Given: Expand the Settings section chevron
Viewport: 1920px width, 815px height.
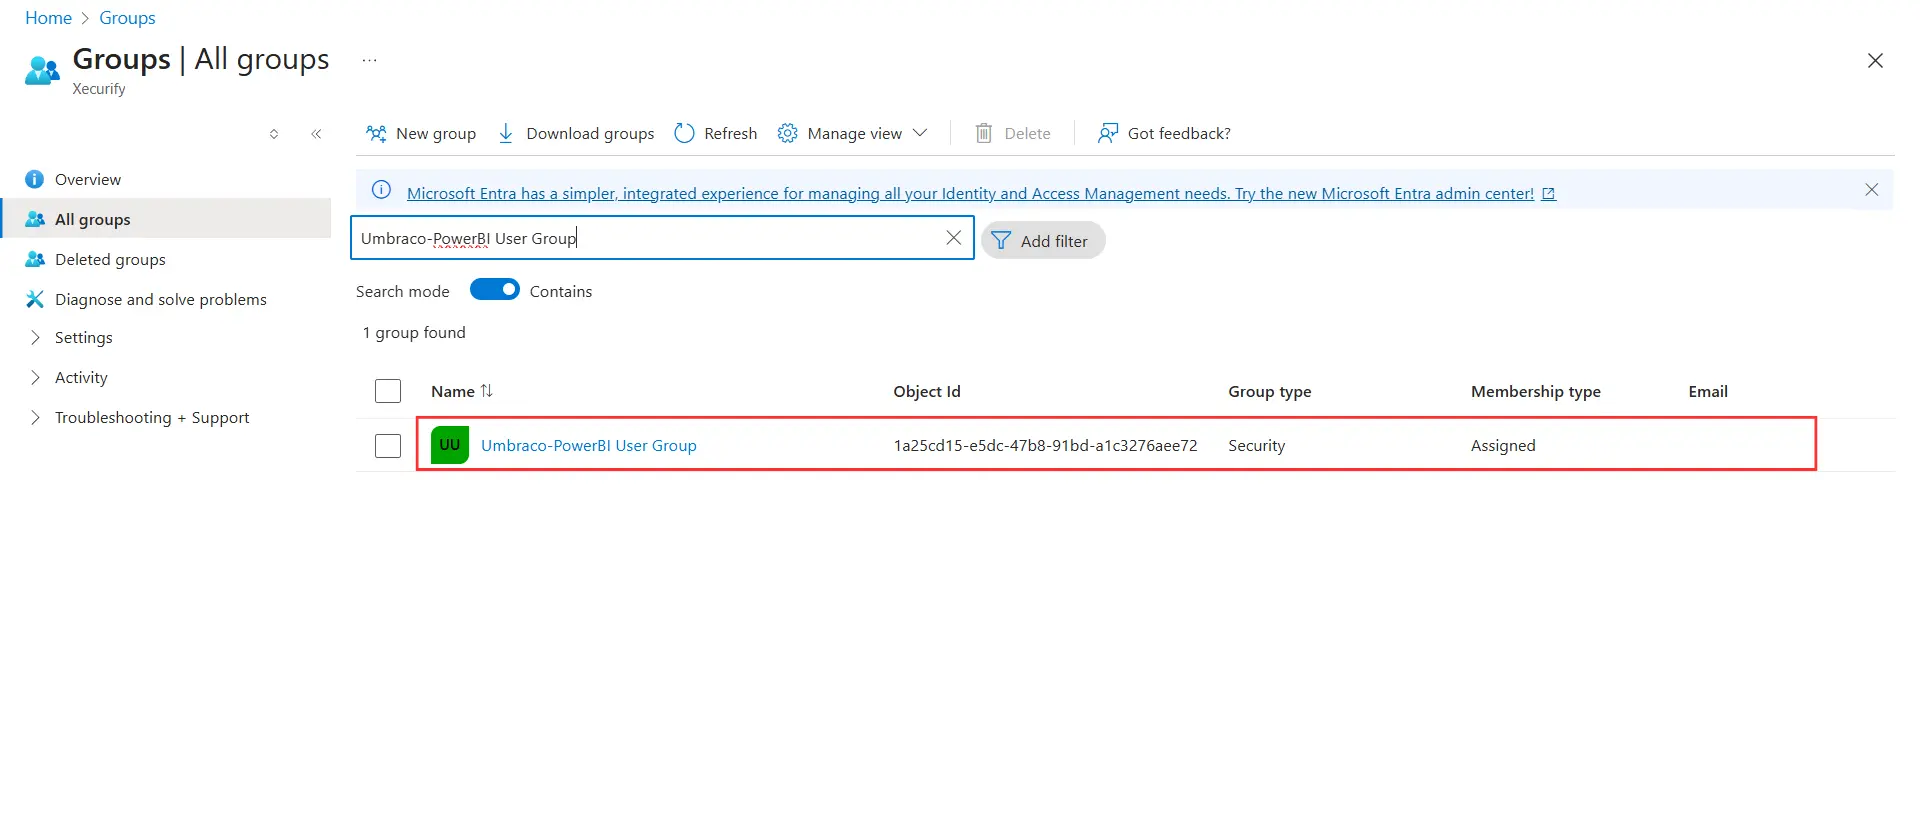Looking at the screenshot, I should coord(36,338).
